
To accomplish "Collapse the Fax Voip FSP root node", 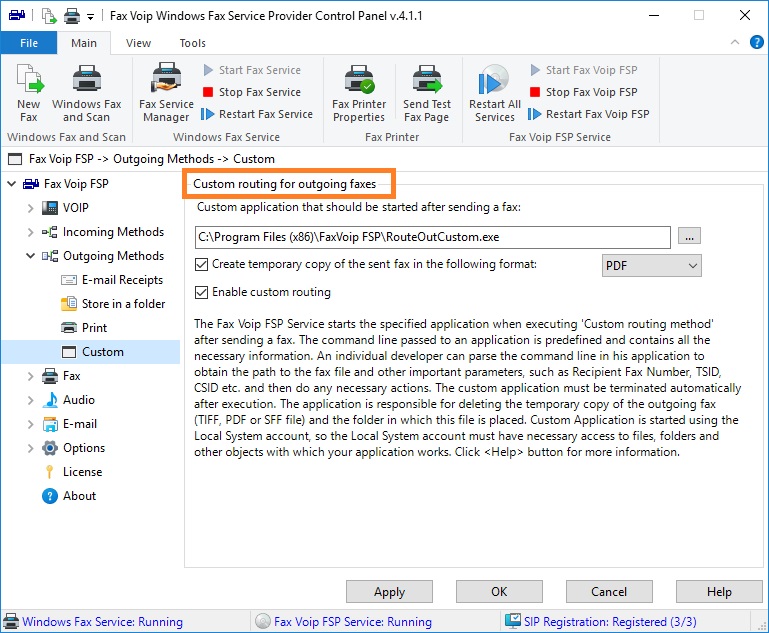I will [x=12, y=184].
